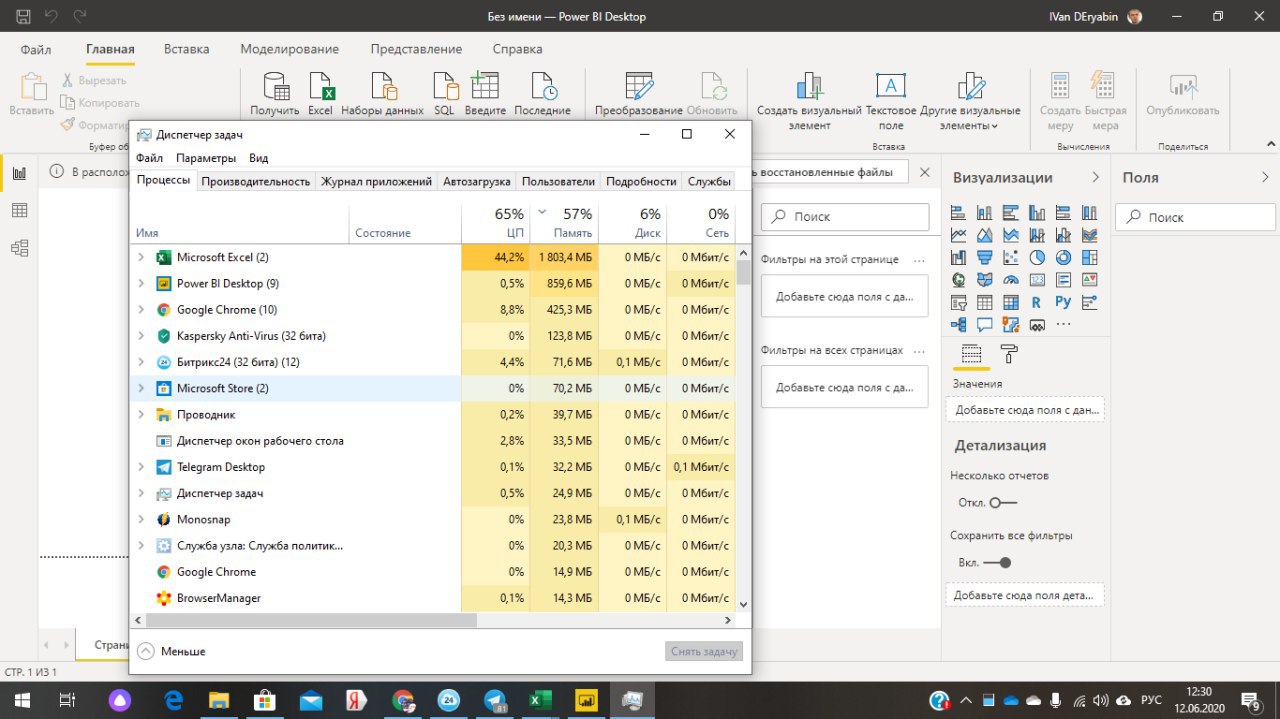Select the decomposition tree visualization
Screen dimensions: 1280x719
(958, 324)
